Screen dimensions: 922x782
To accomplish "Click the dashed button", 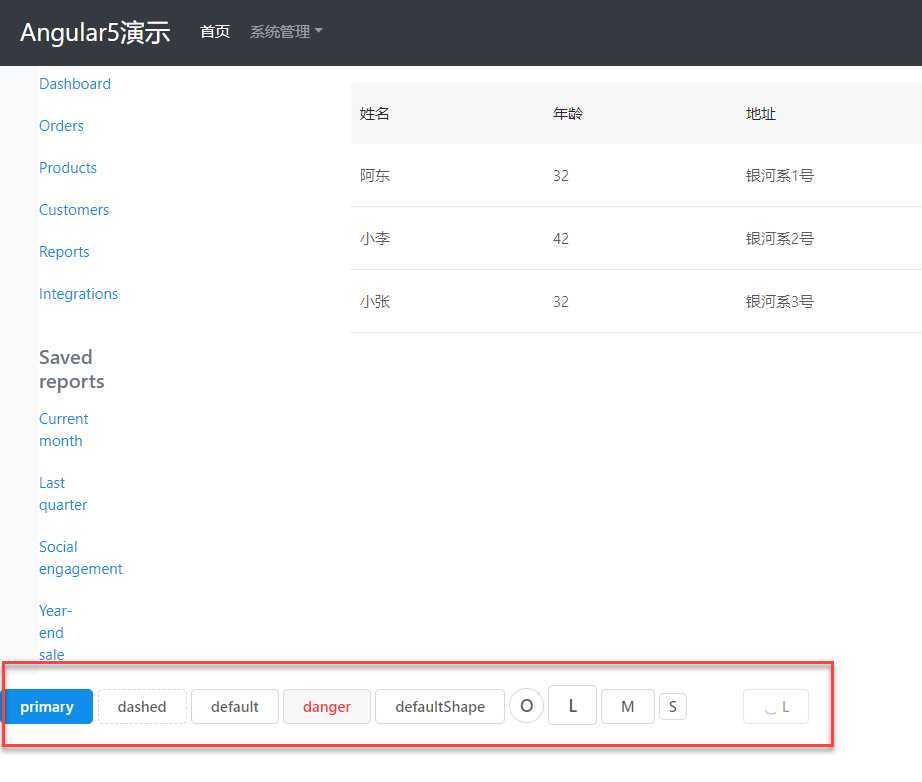I will (x=142, y=707).
